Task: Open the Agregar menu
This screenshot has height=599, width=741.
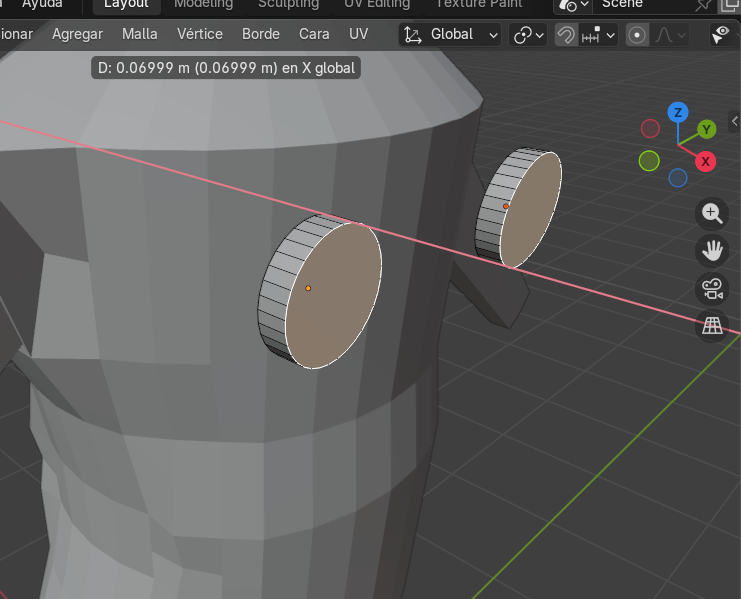Action: click(x=77, y=34)
